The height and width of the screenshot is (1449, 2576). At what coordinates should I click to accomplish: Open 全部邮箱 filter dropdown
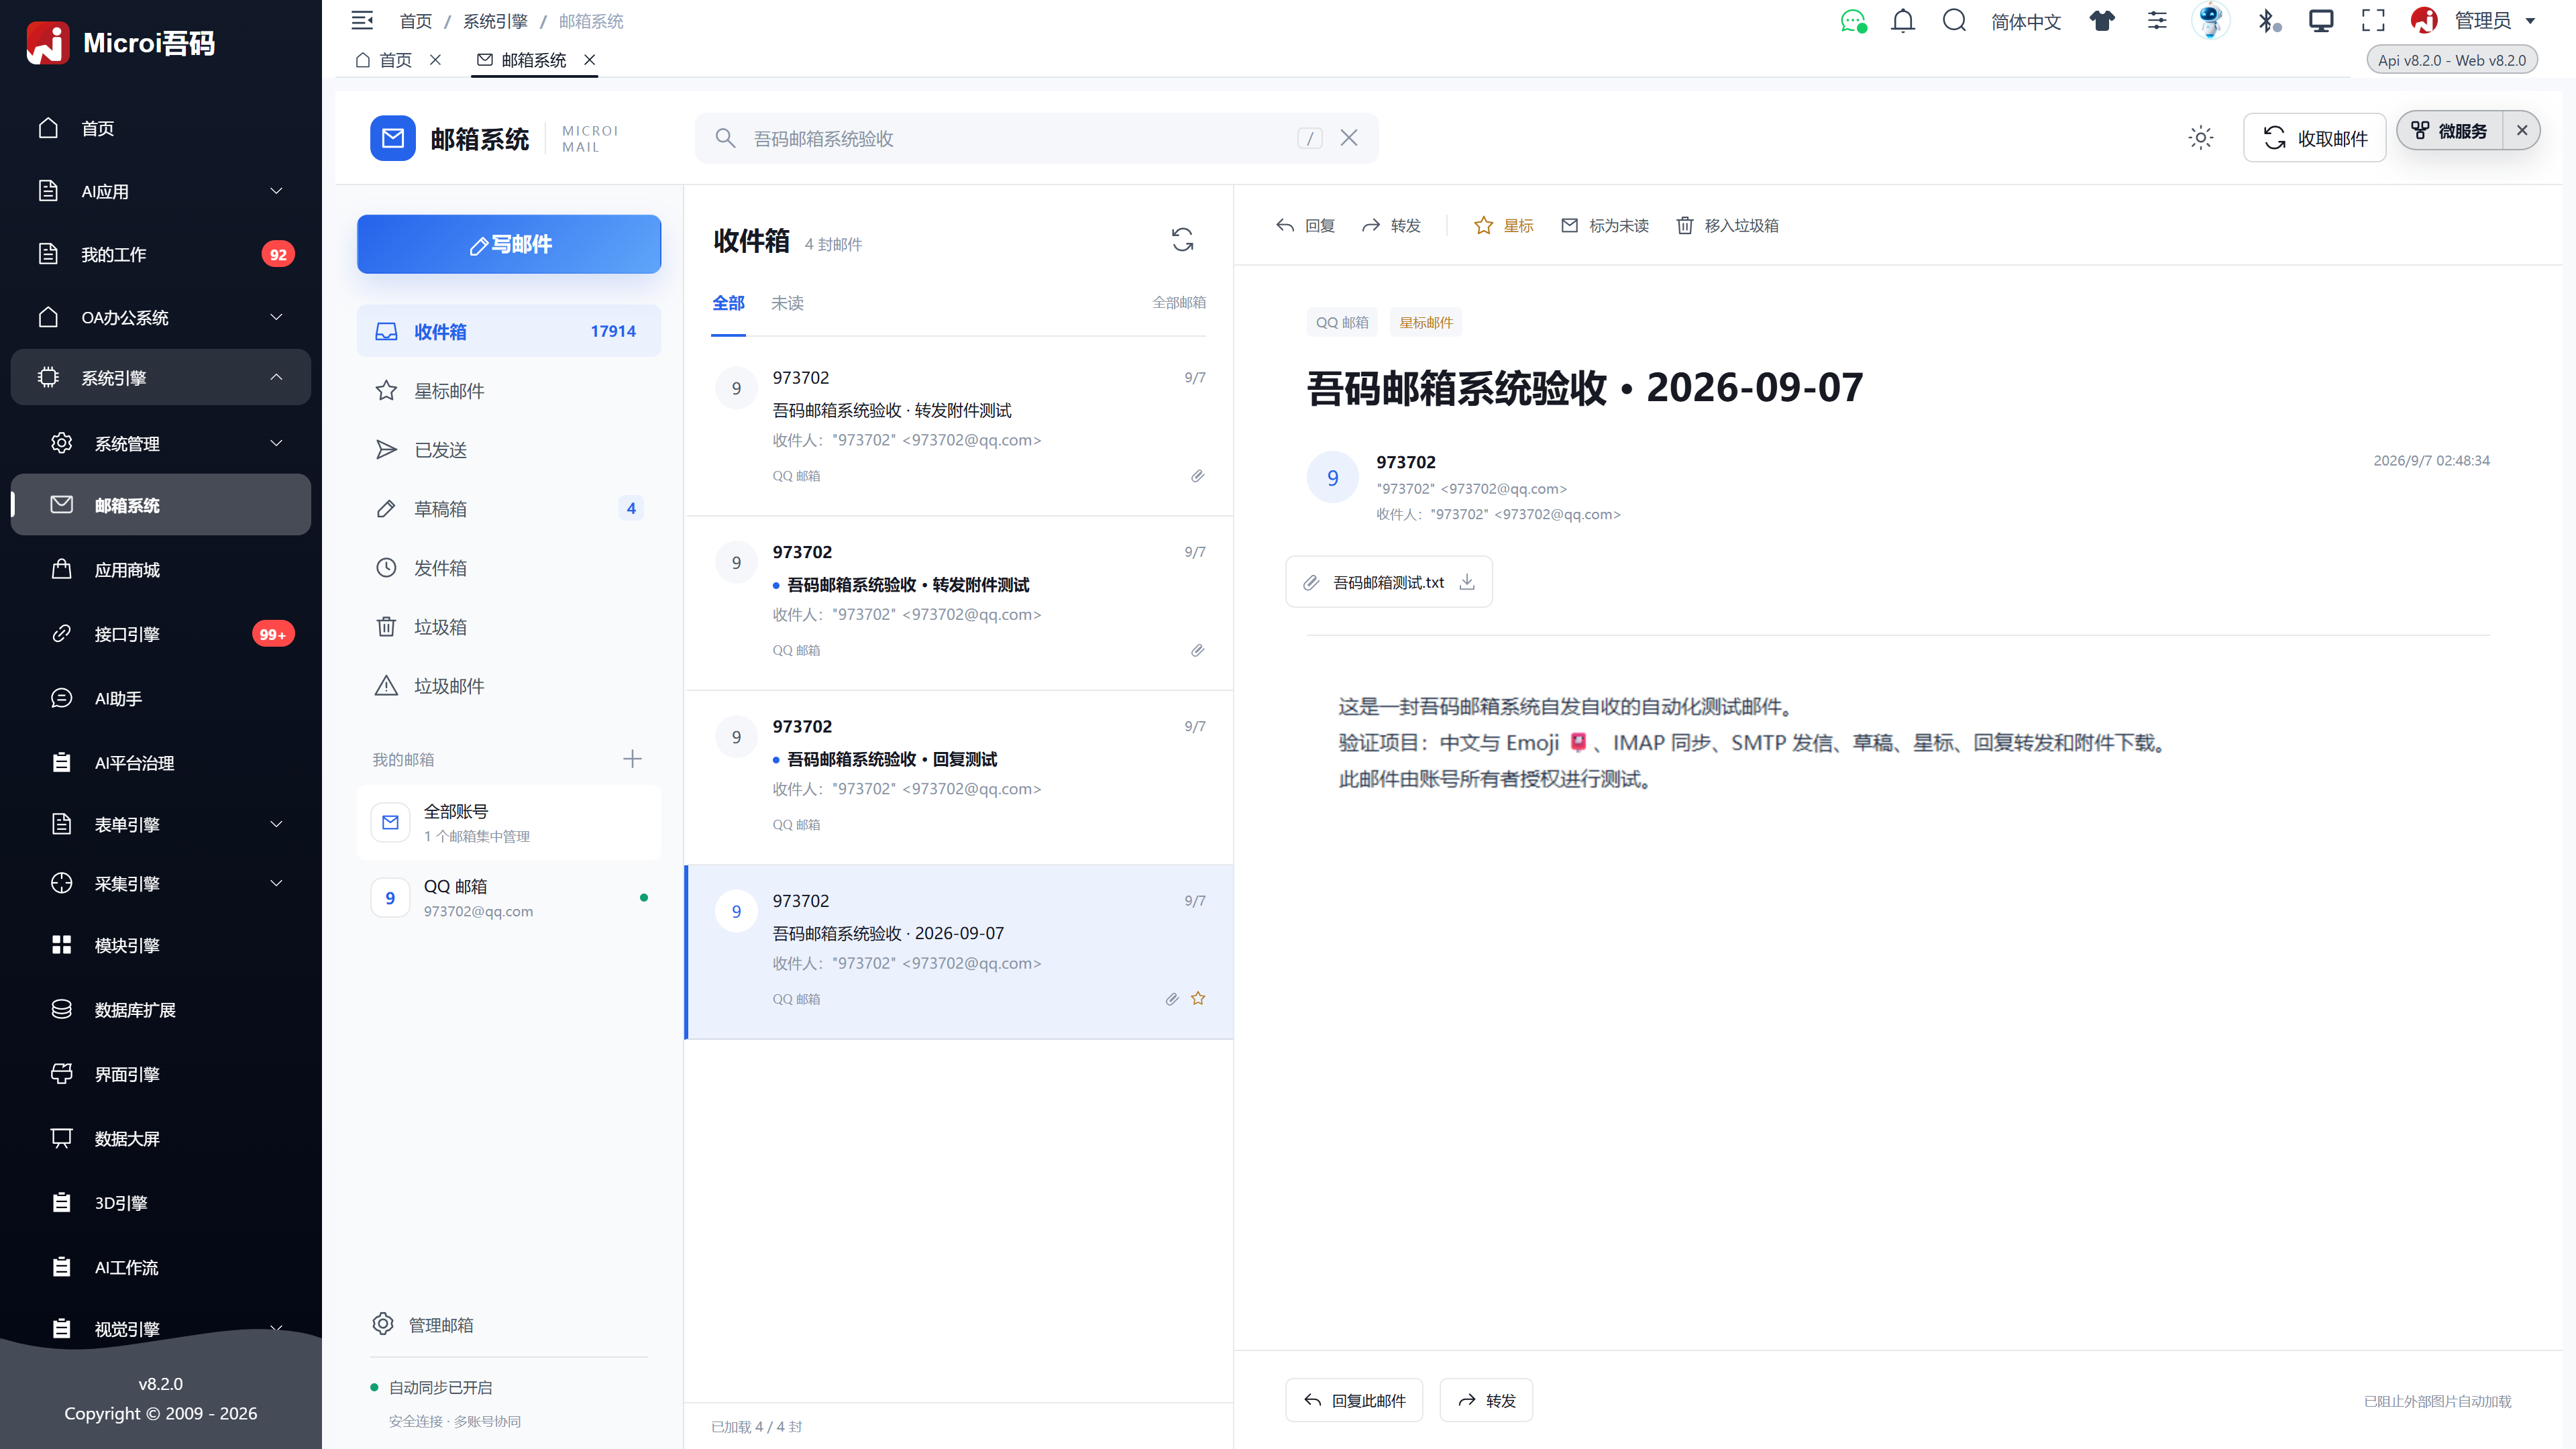[1179, 302]
